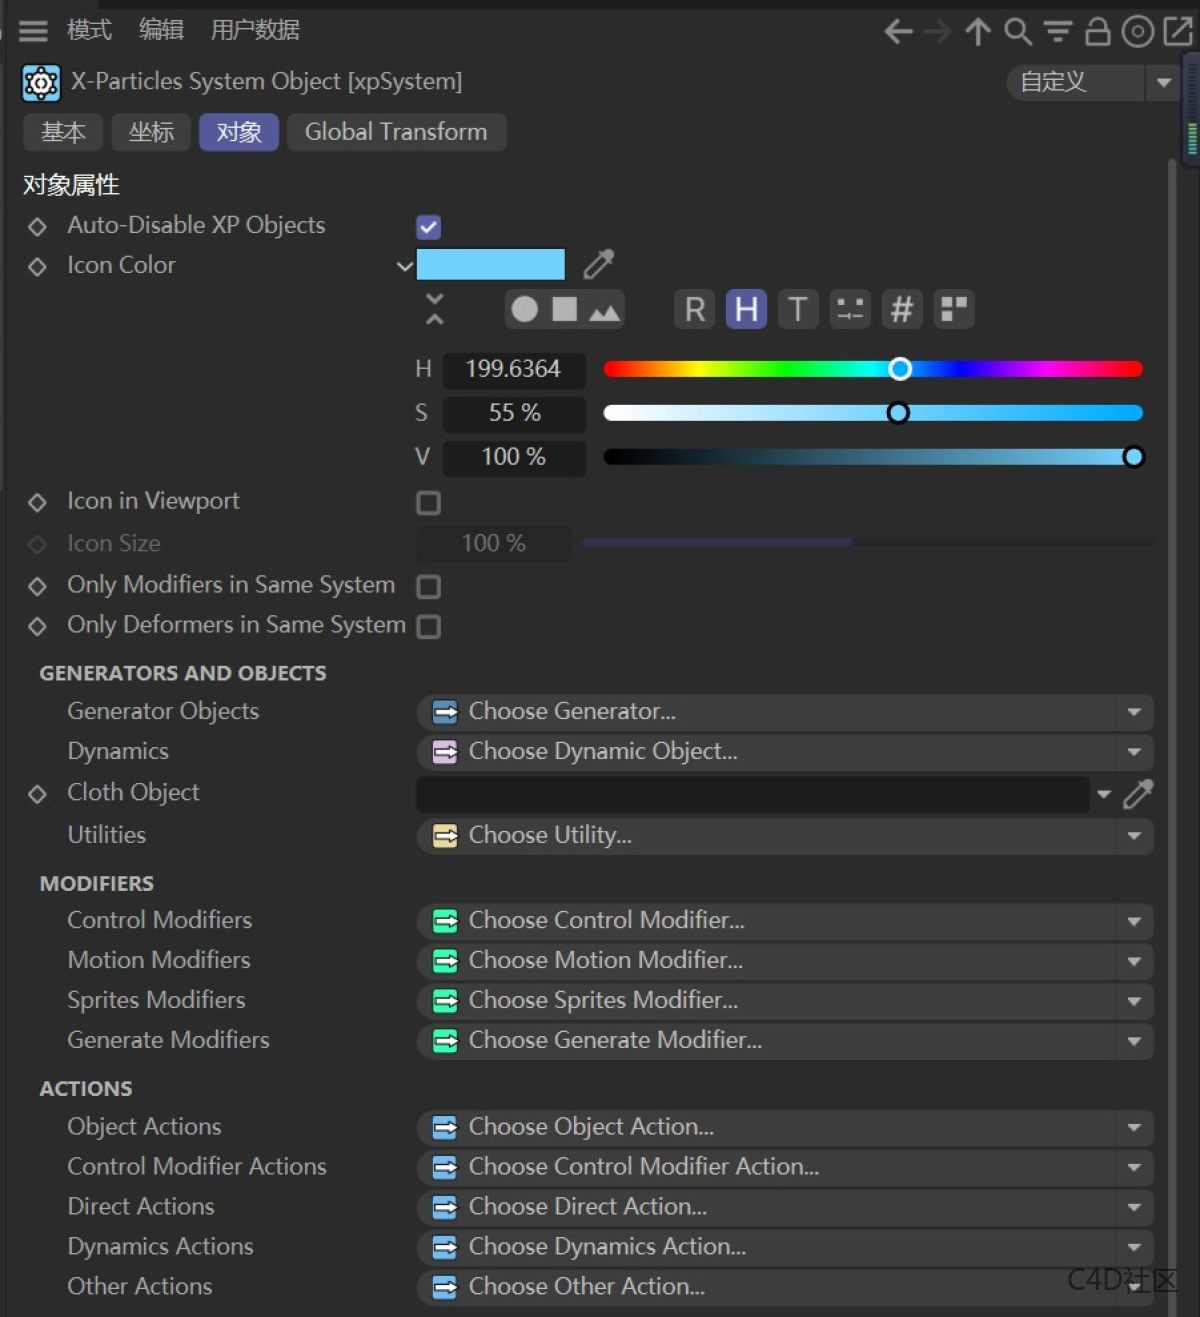This screenshot has height=1317, width=1200.
Task: Toggle the lock element icon
Action: click(x=1097, y=32)
